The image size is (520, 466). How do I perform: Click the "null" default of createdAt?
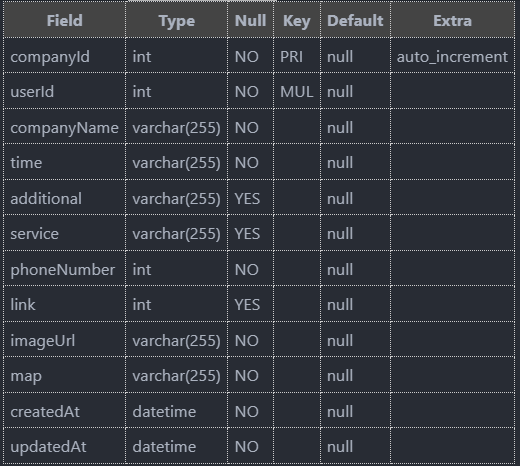(340, 412)
